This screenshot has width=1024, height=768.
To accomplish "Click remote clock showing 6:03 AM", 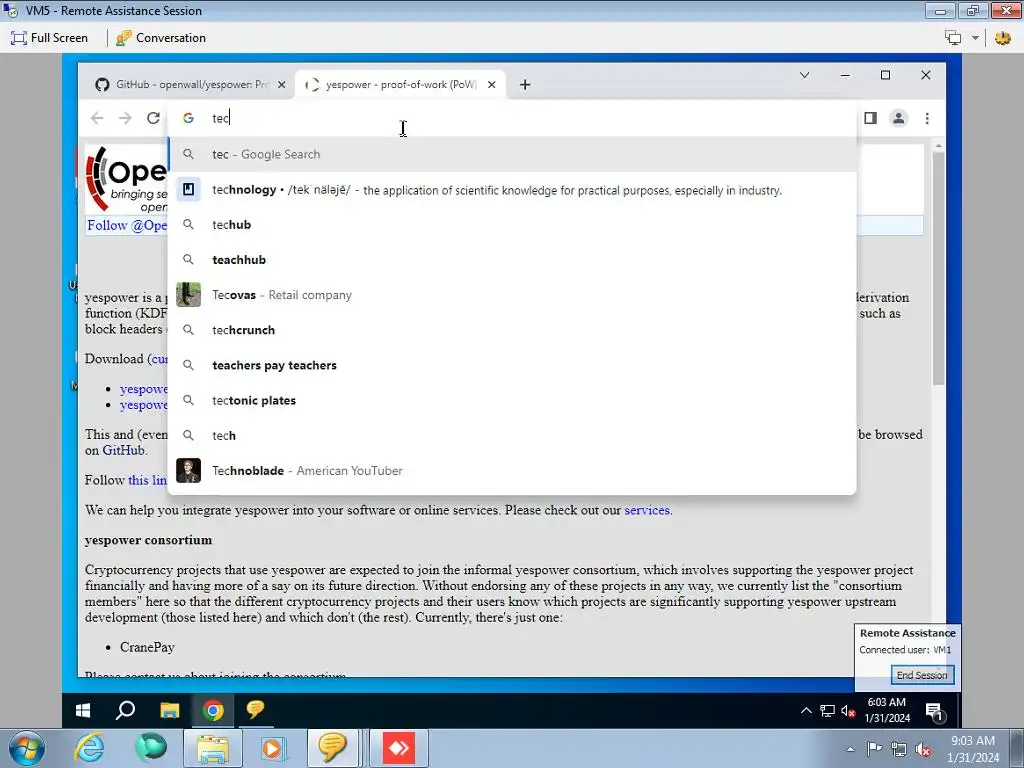I will click(x=887, y=710).
